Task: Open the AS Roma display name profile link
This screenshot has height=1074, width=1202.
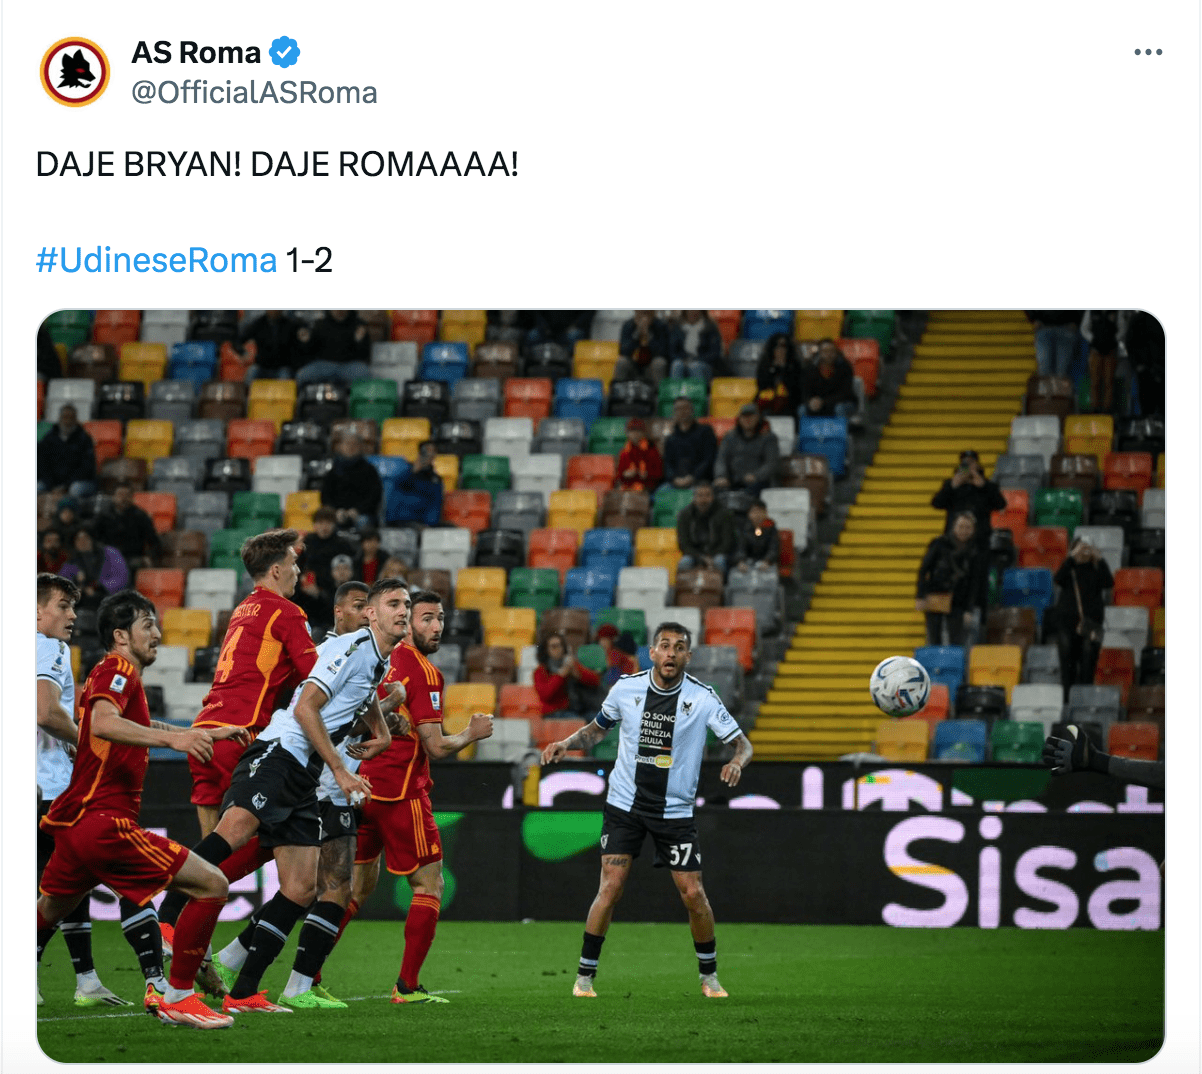Action: point(196,52)
